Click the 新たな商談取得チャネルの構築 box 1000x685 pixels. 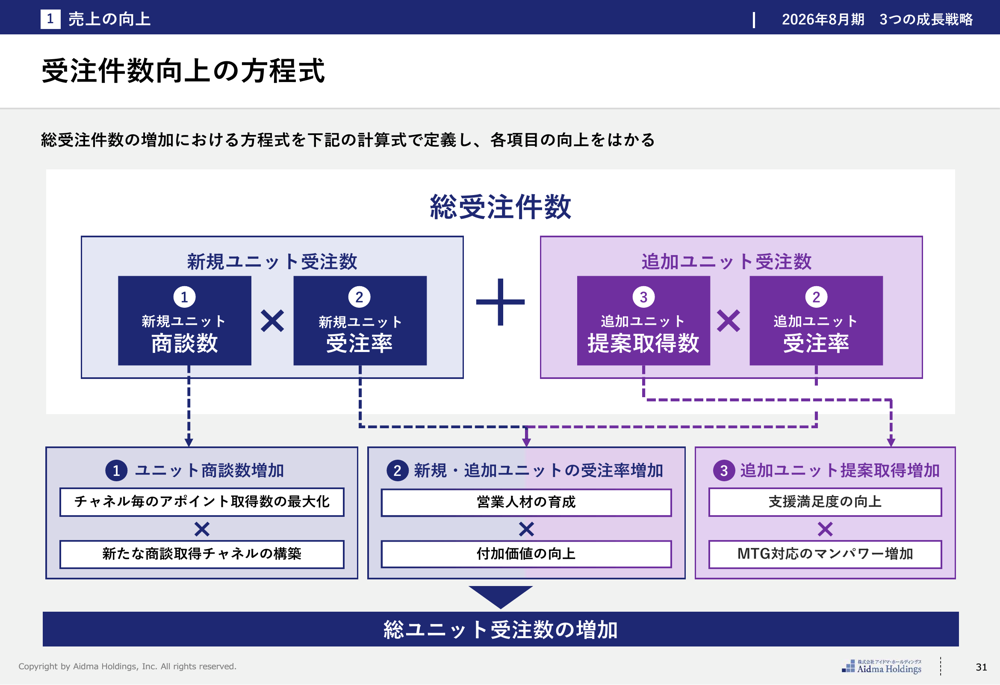click(202, 554)
